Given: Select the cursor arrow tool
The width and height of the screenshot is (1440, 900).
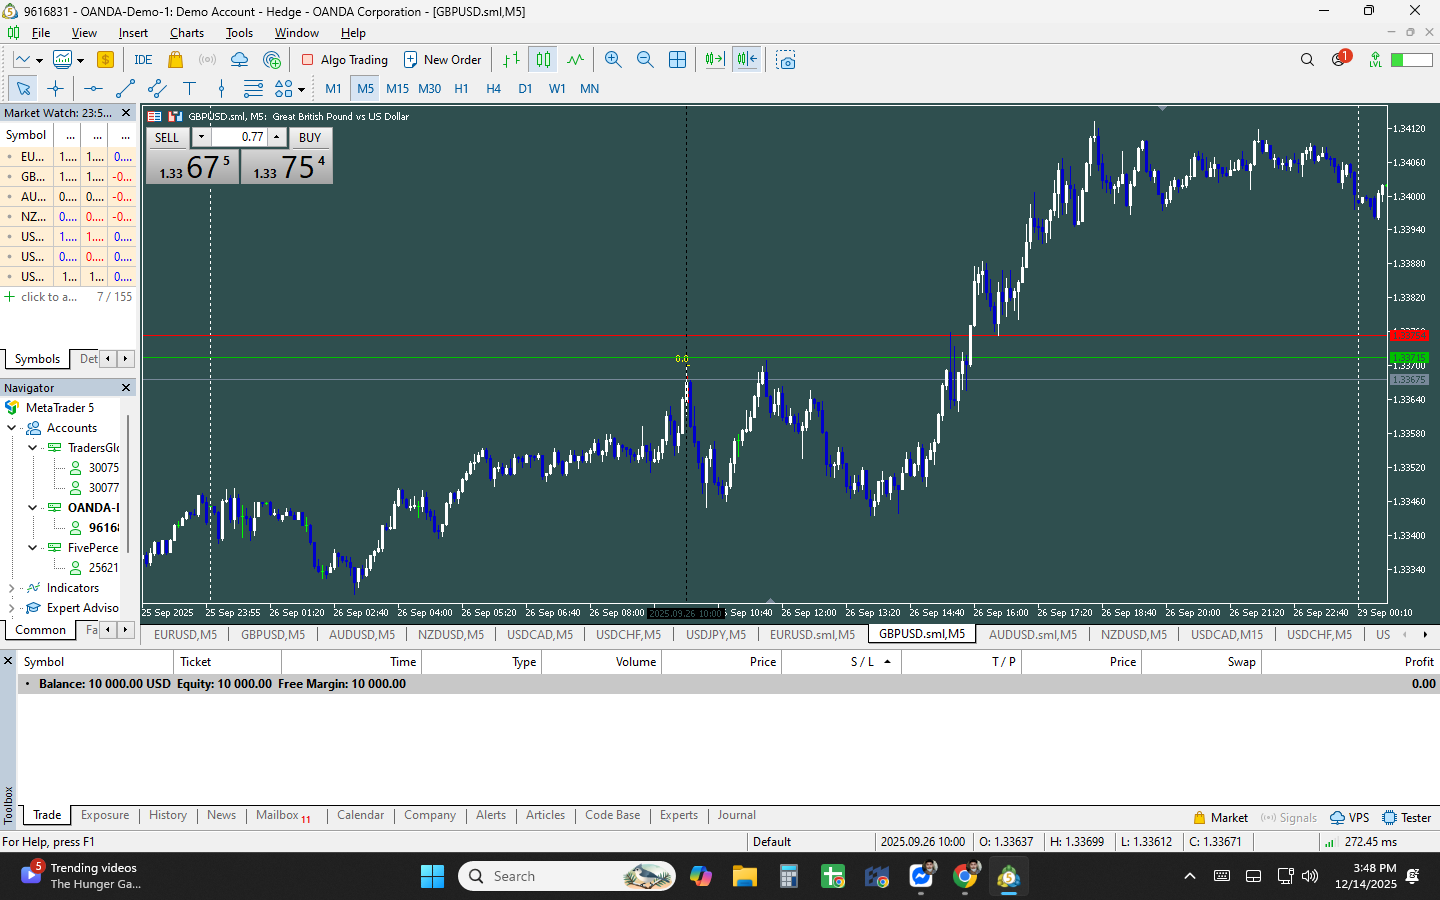Looking at the screenshot, I should coord(23,89).
